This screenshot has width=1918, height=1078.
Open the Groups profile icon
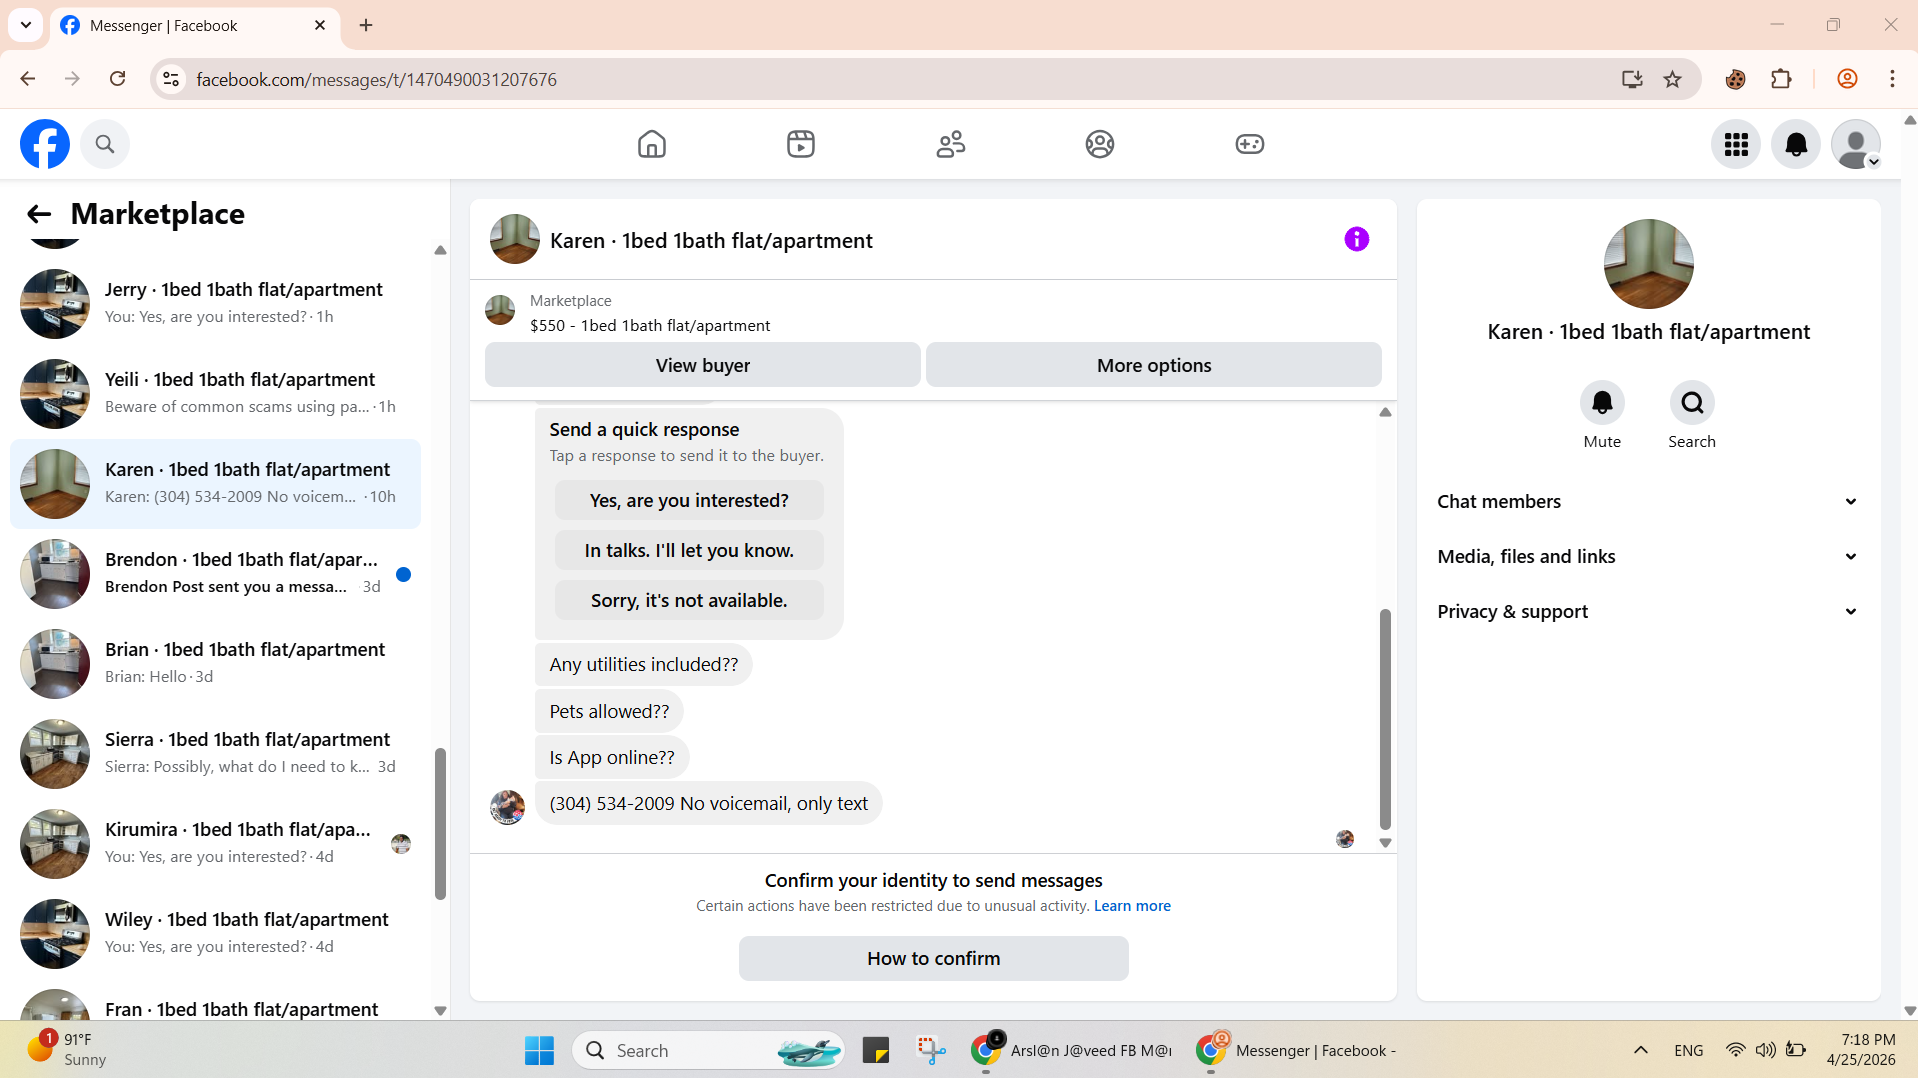[x=1100, y=144]
